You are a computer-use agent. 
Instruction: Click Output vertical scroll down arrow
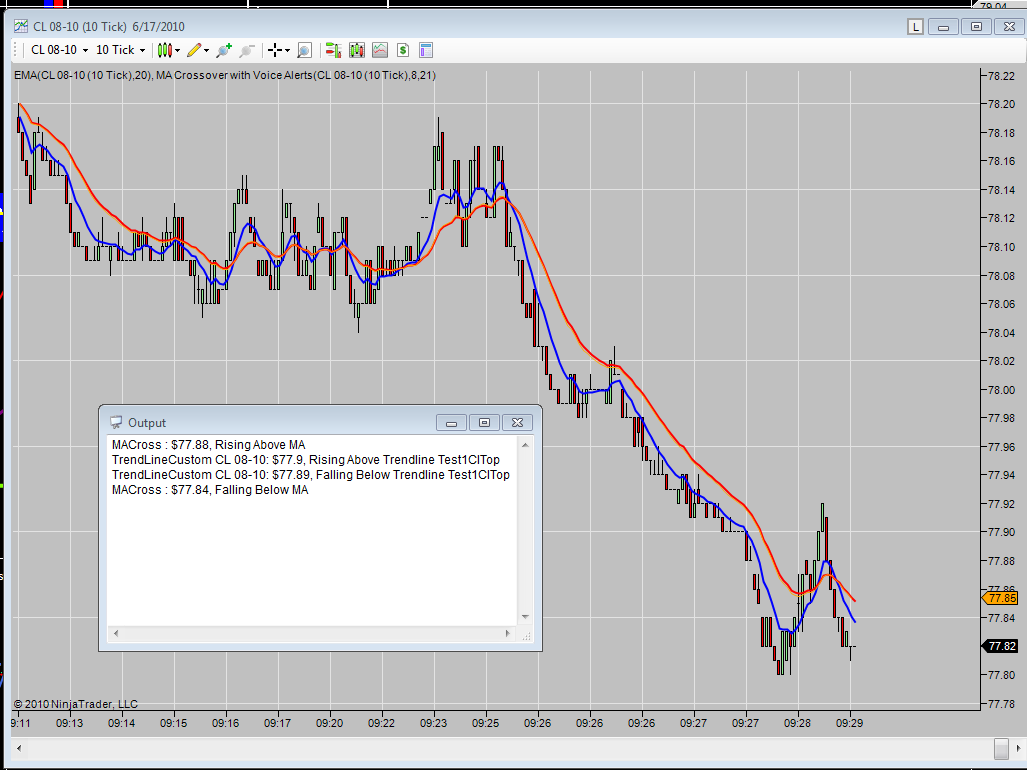pos(525,617)
